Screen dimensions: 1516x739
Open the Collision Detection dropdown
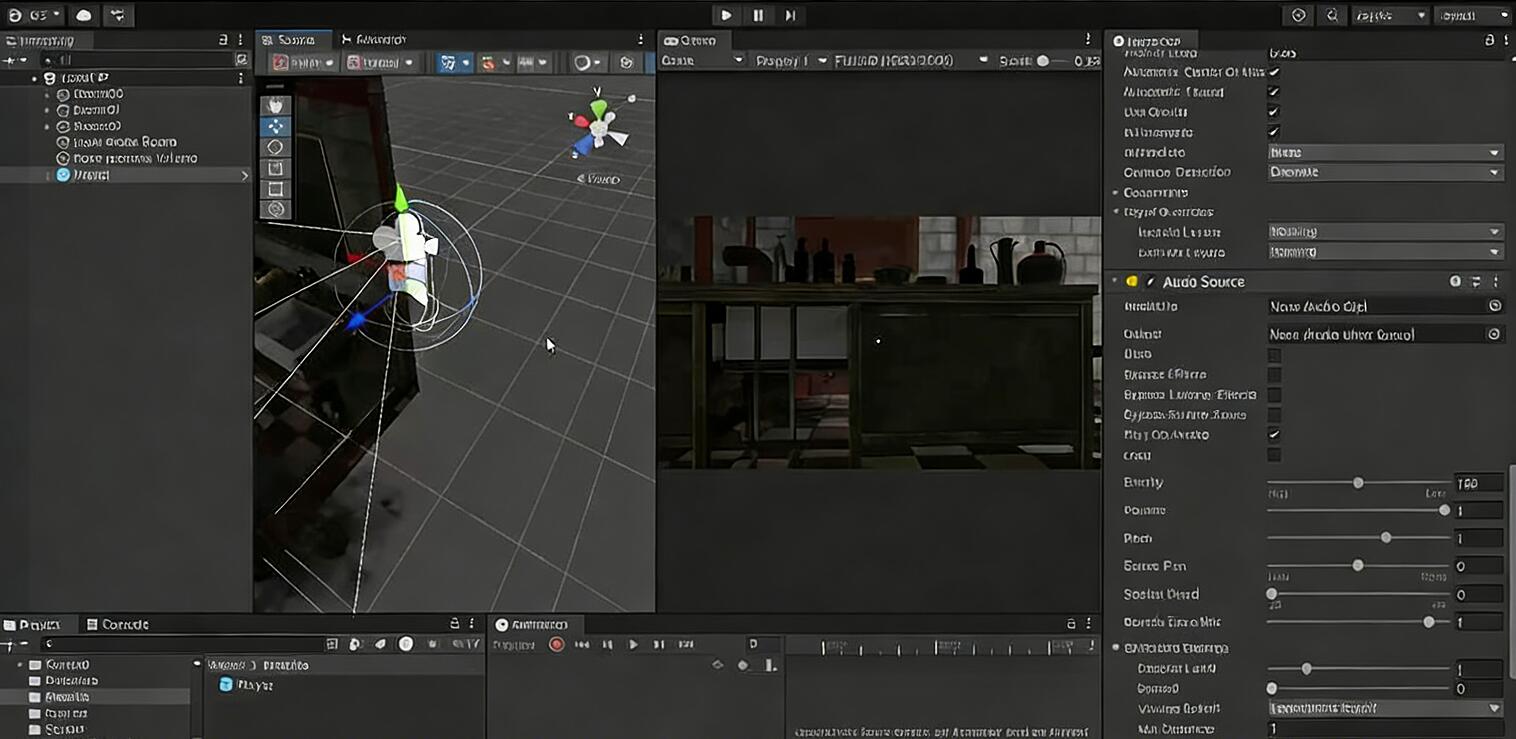coord(1385,172)
